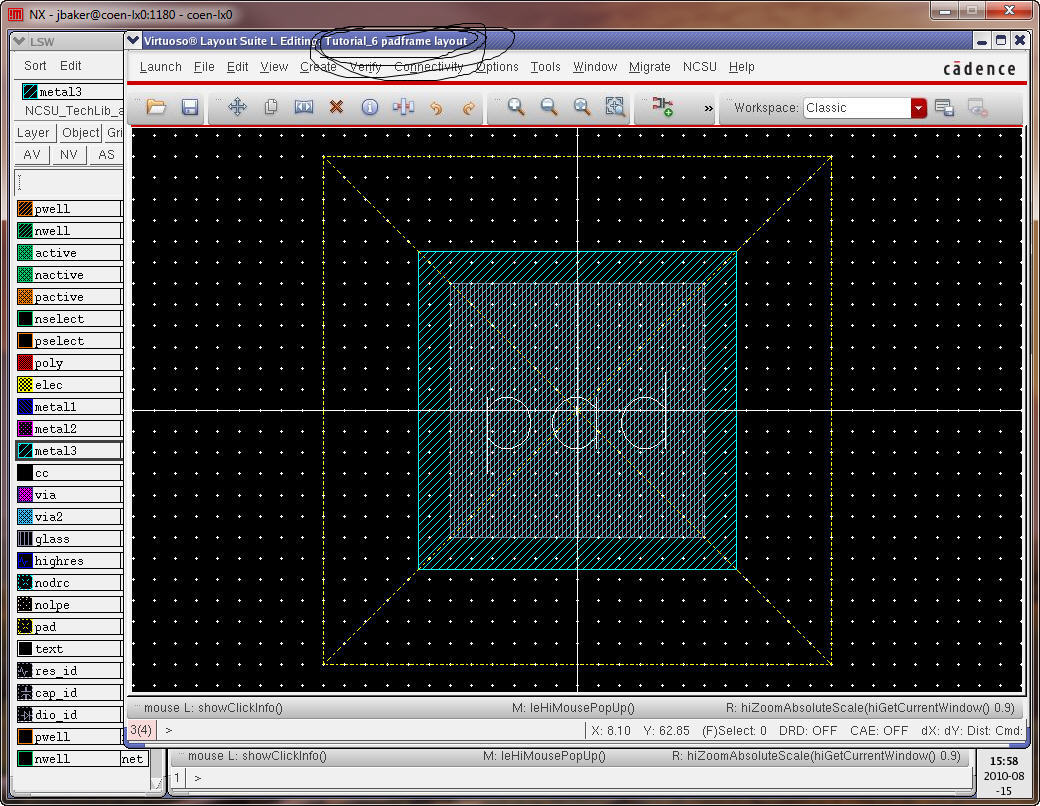The image size is (1040, 806).
Task: Select the metal1 layer swatch
Action: [26, 407]
